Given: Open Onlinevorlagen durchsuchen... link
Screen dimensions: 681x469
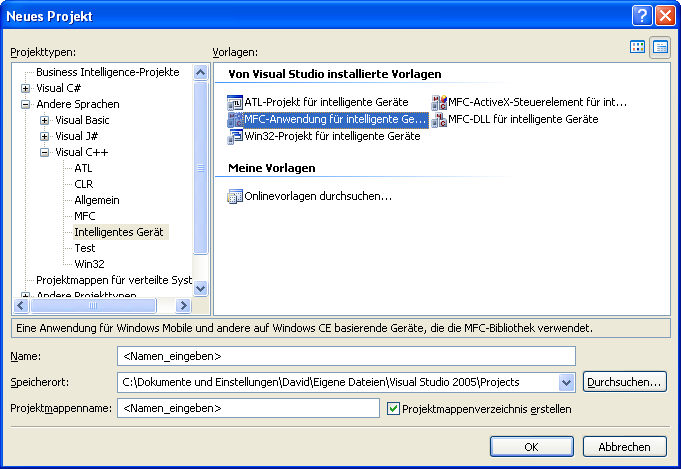Looking at the screenshot, I should (318, 196).
